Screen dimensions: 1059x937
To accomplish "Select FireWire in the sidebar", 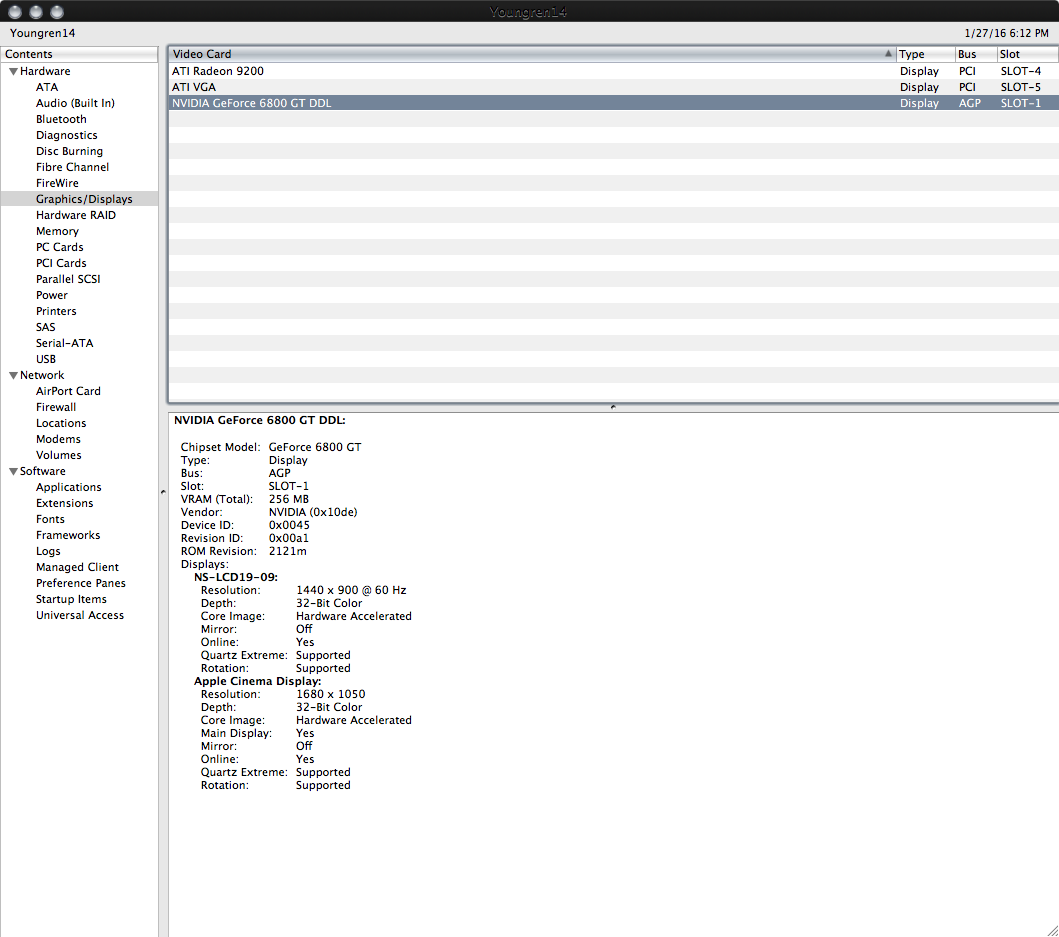I will 57,184.
